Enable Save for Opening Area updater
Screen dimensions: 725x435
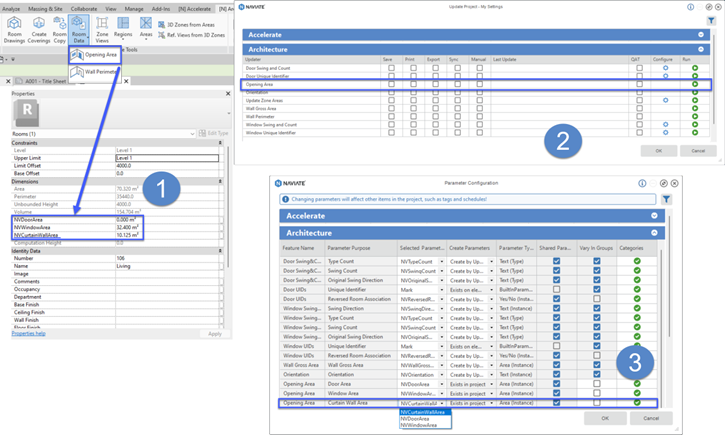(391, 84)
